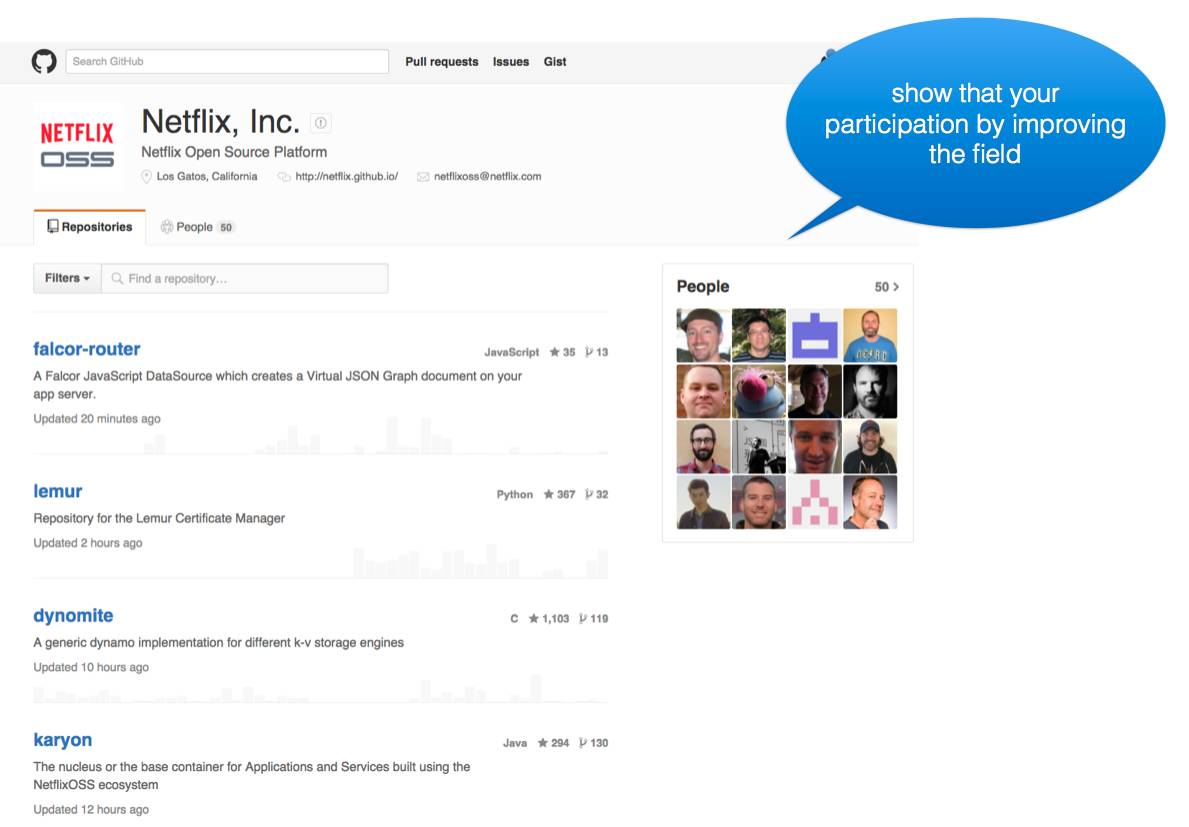The width and height of the screenshot is (1189, 827).
Task: Click the star count icon for dynomite
Action: pyautogui.click(x=534, y=619)
